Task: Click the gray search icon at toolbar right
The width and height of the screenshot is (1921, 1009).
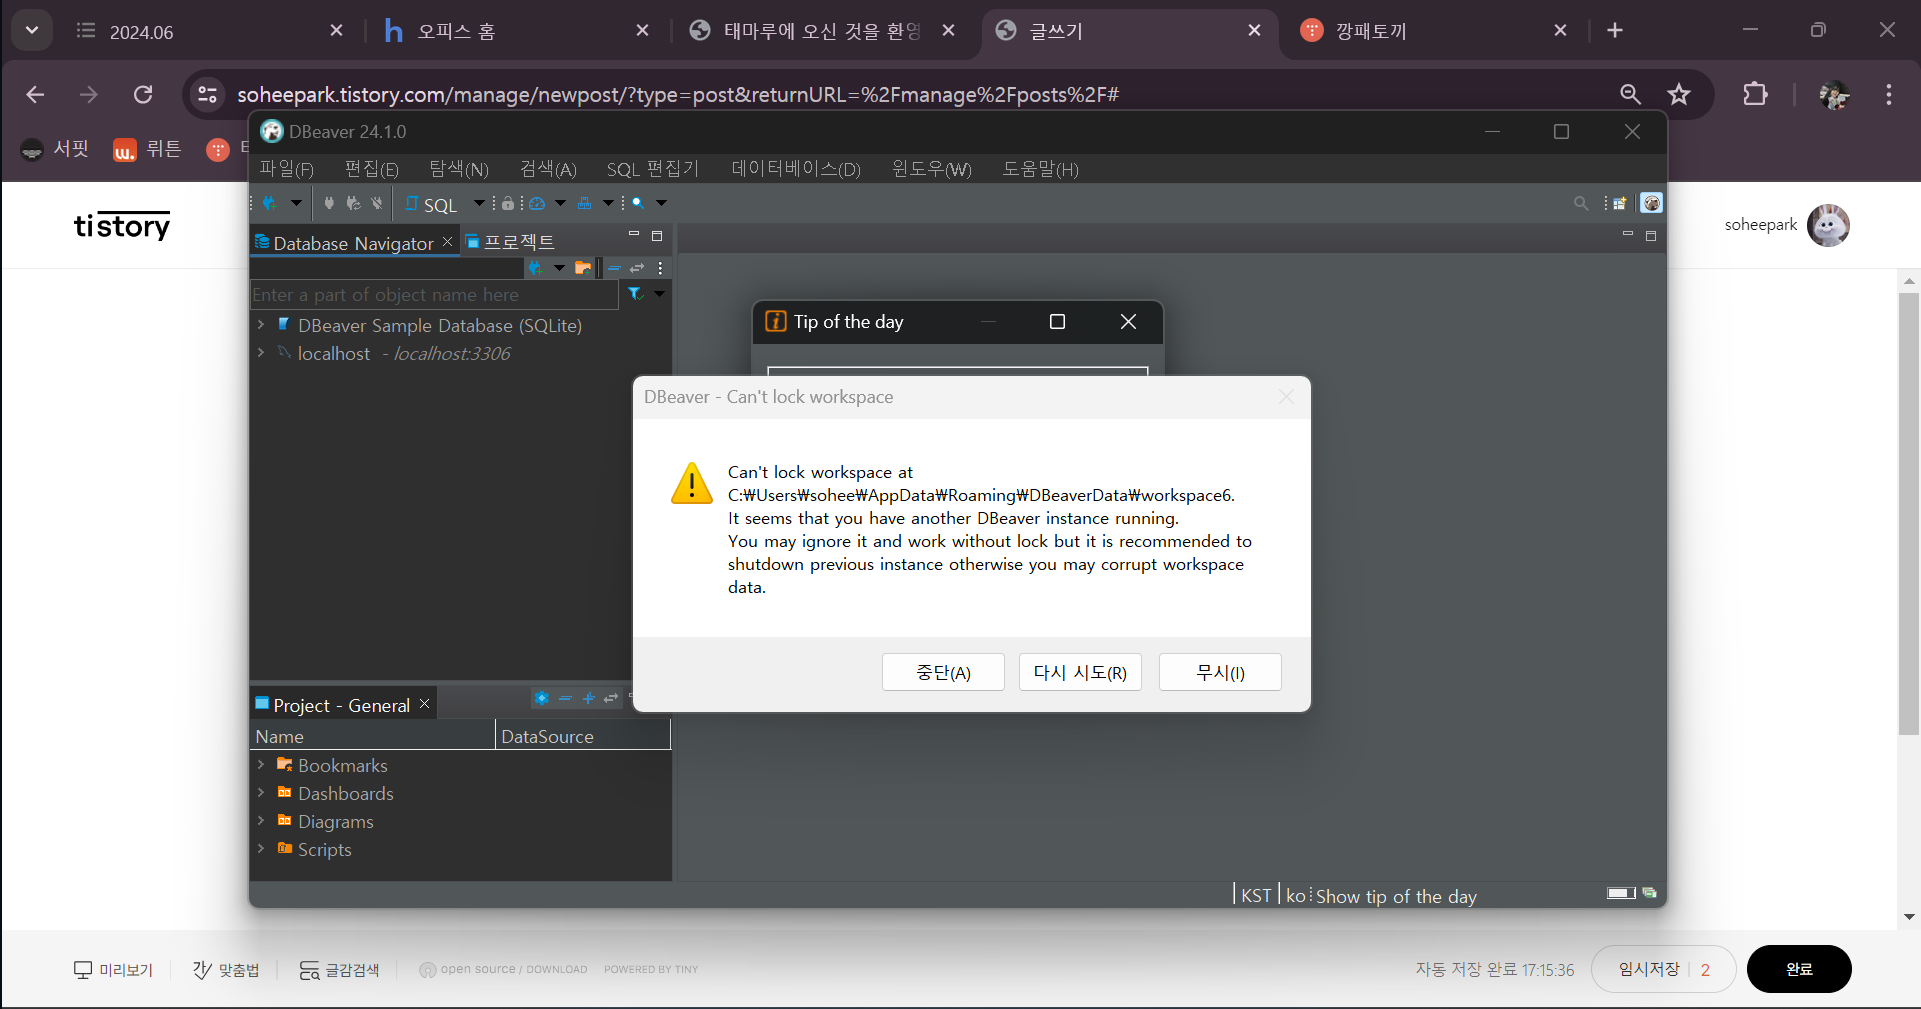Action: coord(1581,203)
